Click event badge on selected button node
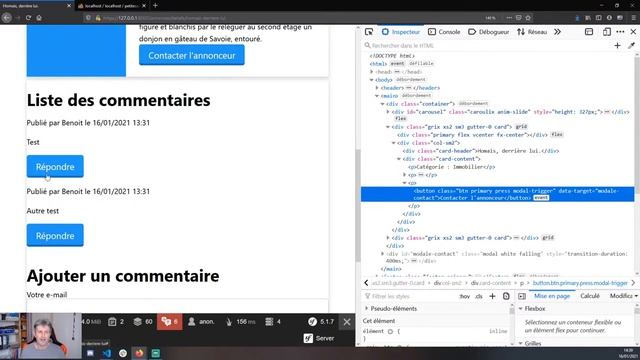The image size is (640, 360). coord(541,198)
